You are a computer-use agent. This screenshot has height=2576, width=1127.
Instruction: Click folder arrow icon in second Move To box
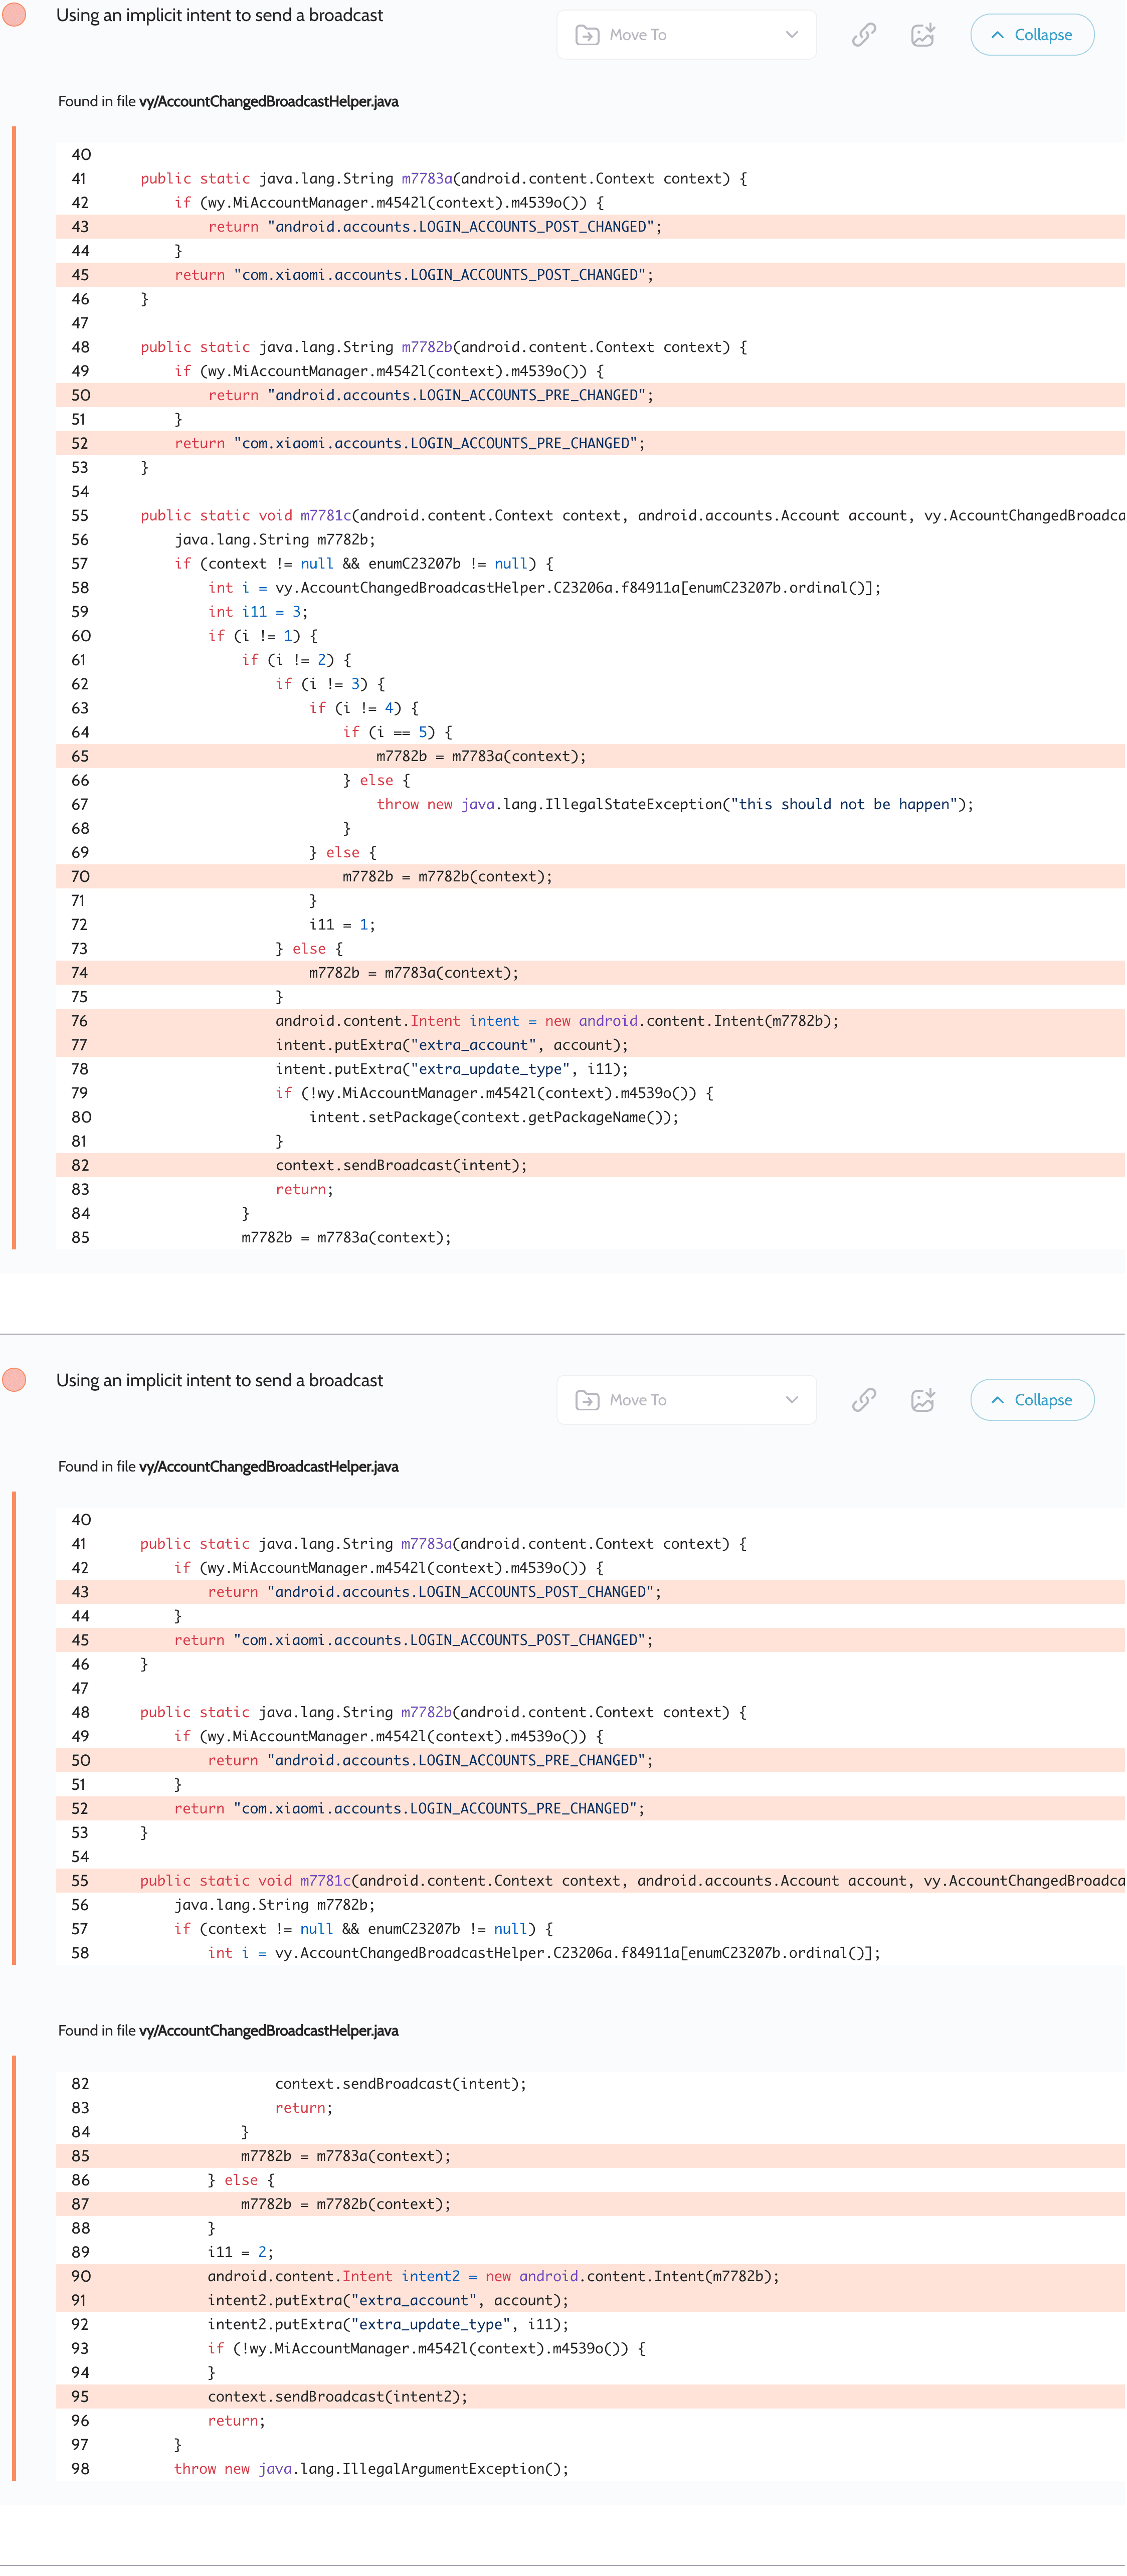click(x=587, y=1400)
